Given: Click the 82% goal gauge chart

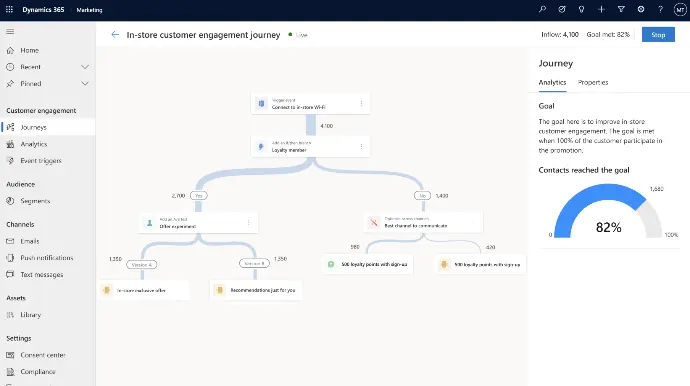Looking at the screenshot, I should pyautogui.click(x=608, y=211).
